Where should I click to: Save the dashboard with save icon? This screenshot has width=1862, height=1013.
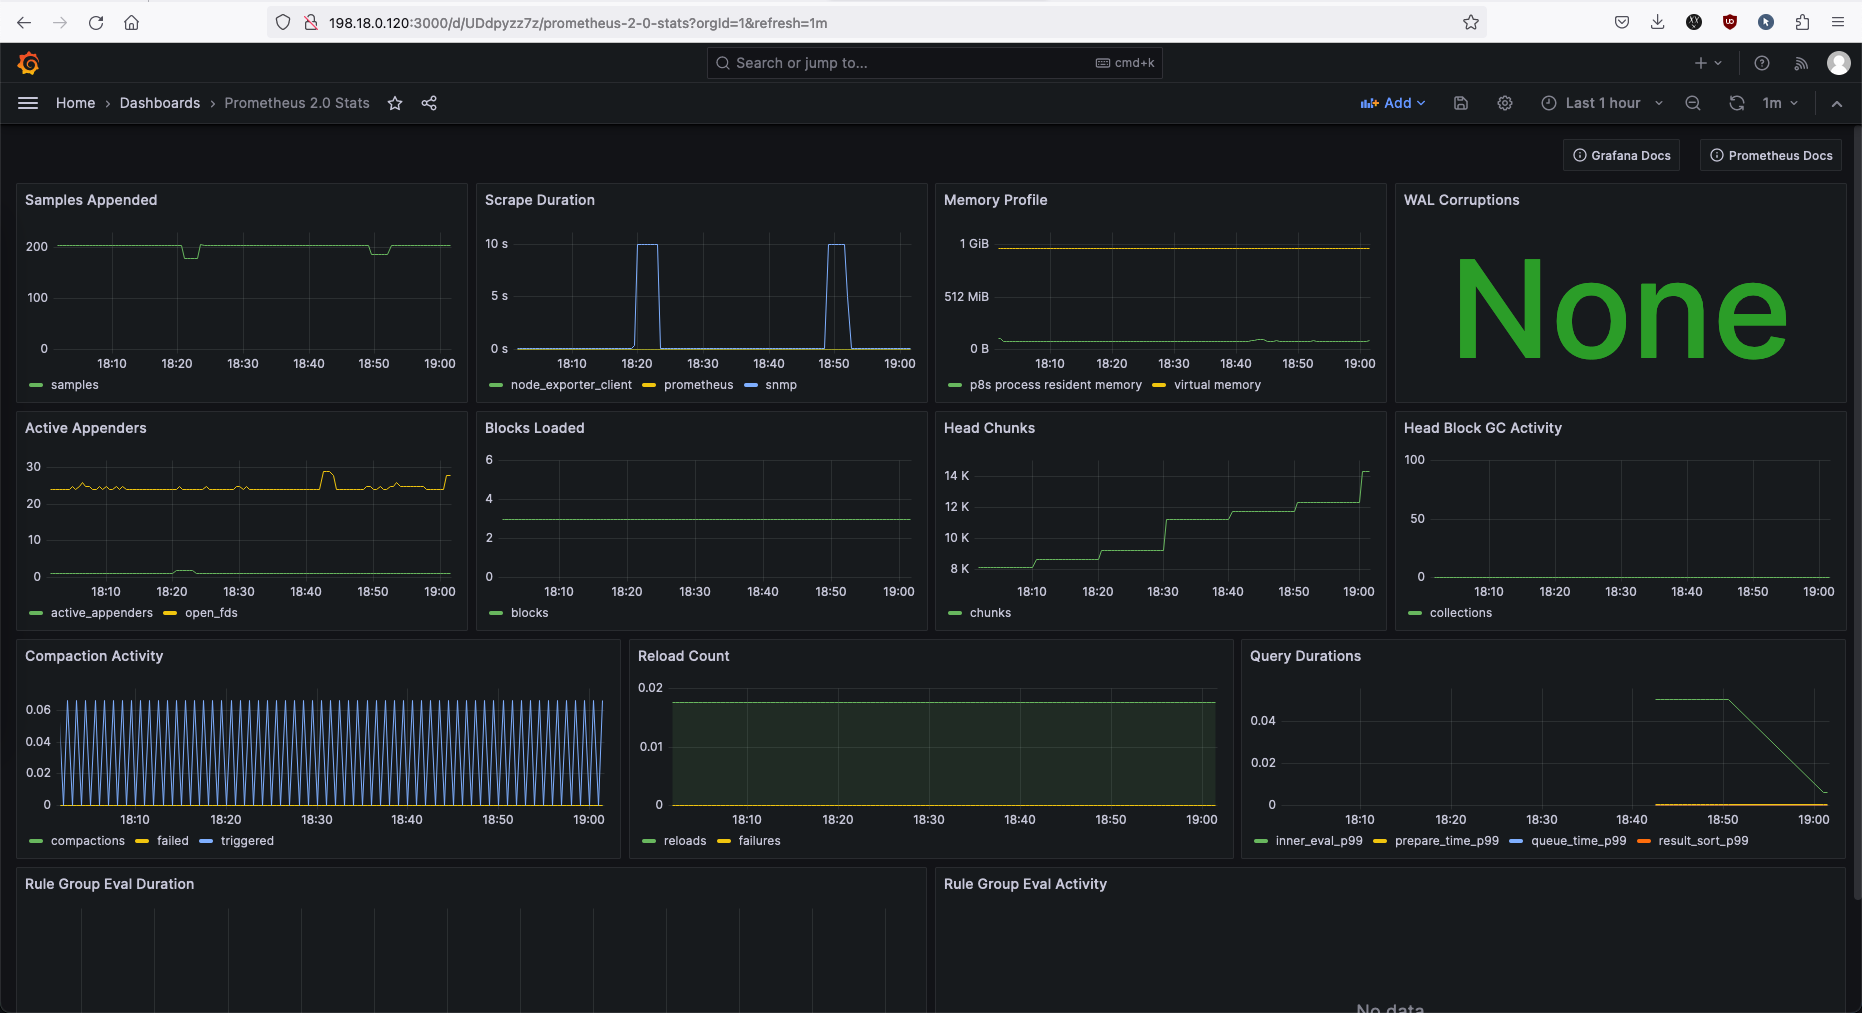tap(1460, 103)
